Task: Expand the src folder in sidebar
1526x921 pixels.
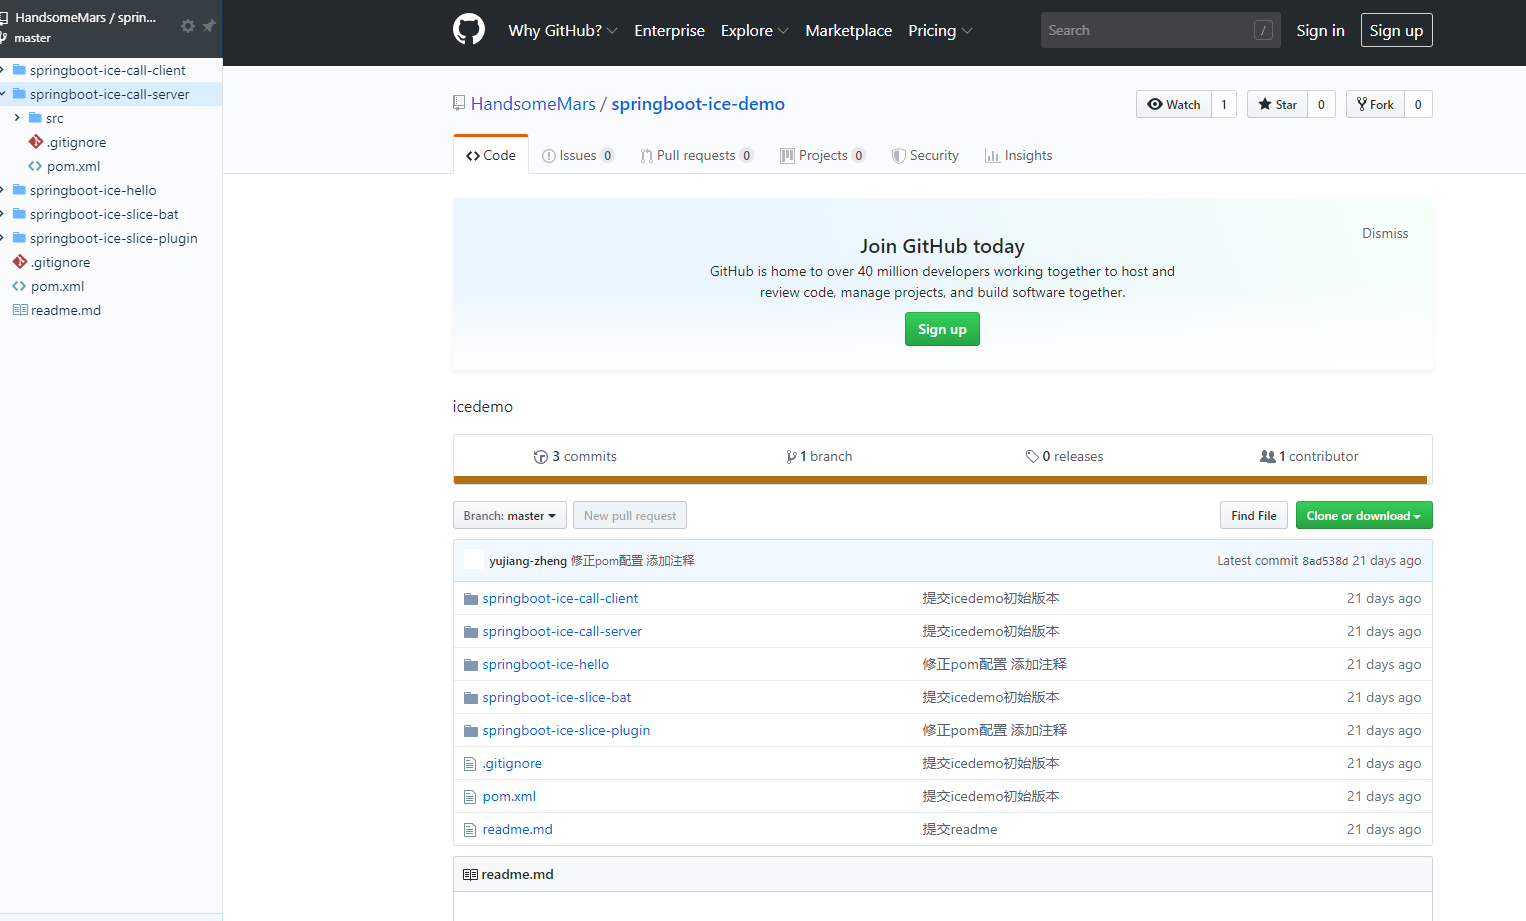Action: [17, 118]
